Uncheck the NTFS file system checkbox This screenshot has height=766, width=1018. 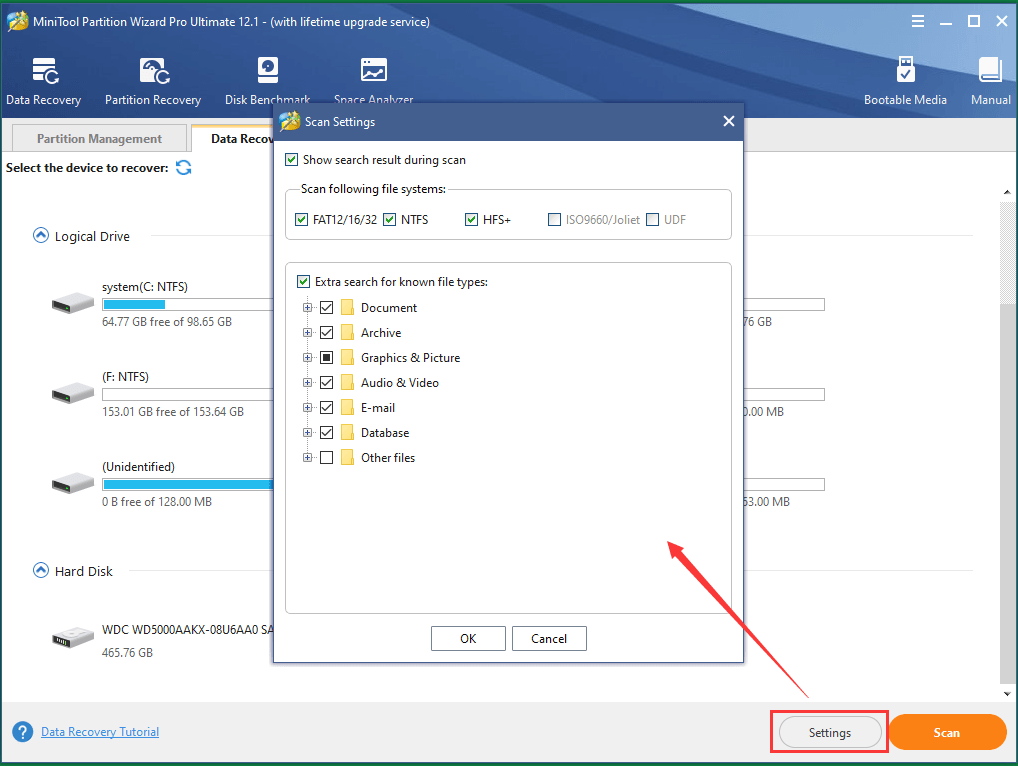point(390,219)
